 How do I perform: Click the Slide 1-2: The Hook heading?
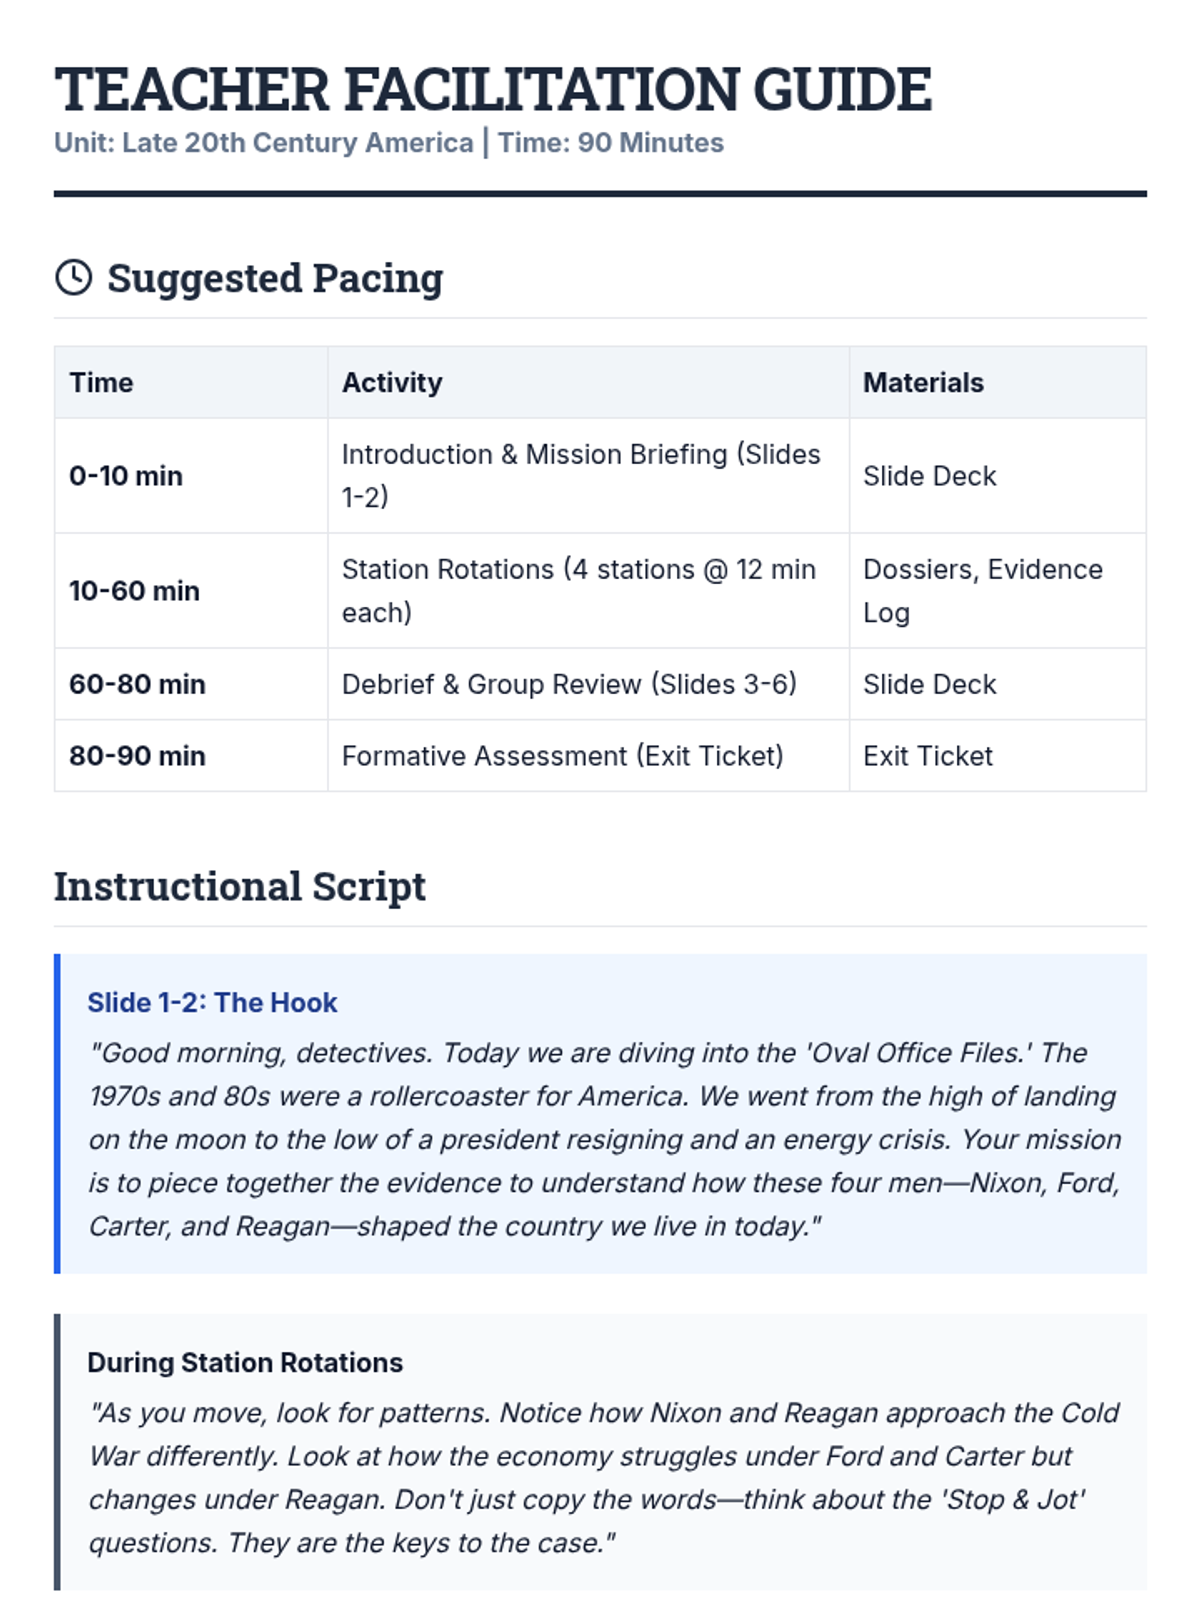pos(212,1003)
